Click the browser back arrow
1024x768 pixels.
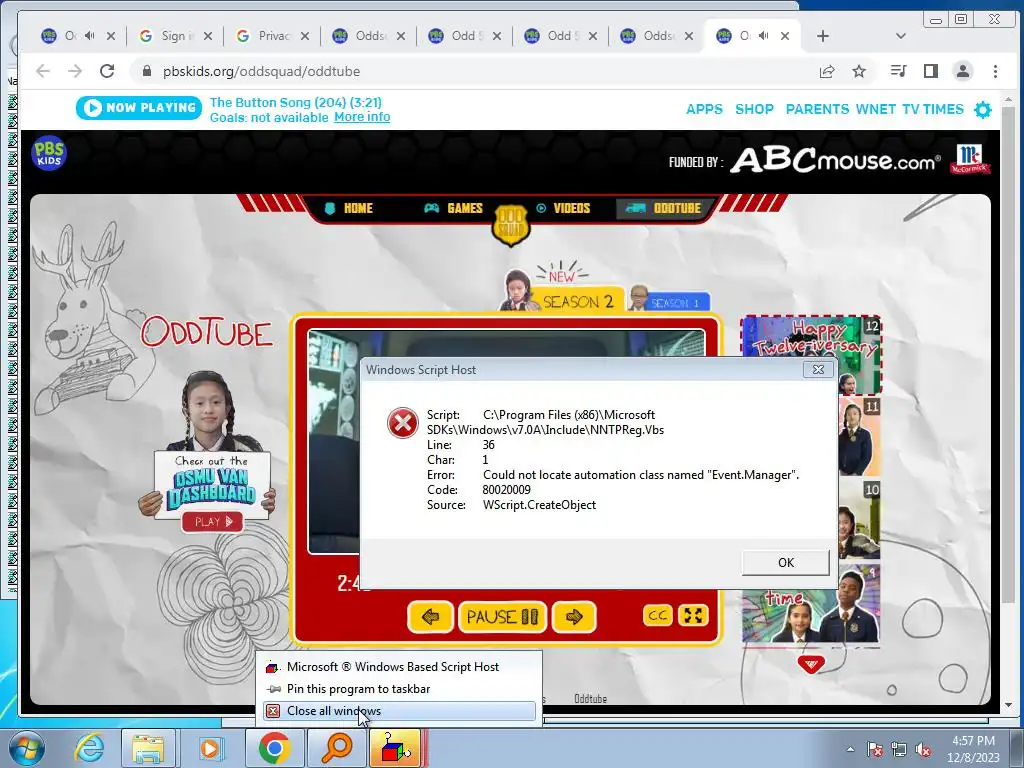[43, 71]
